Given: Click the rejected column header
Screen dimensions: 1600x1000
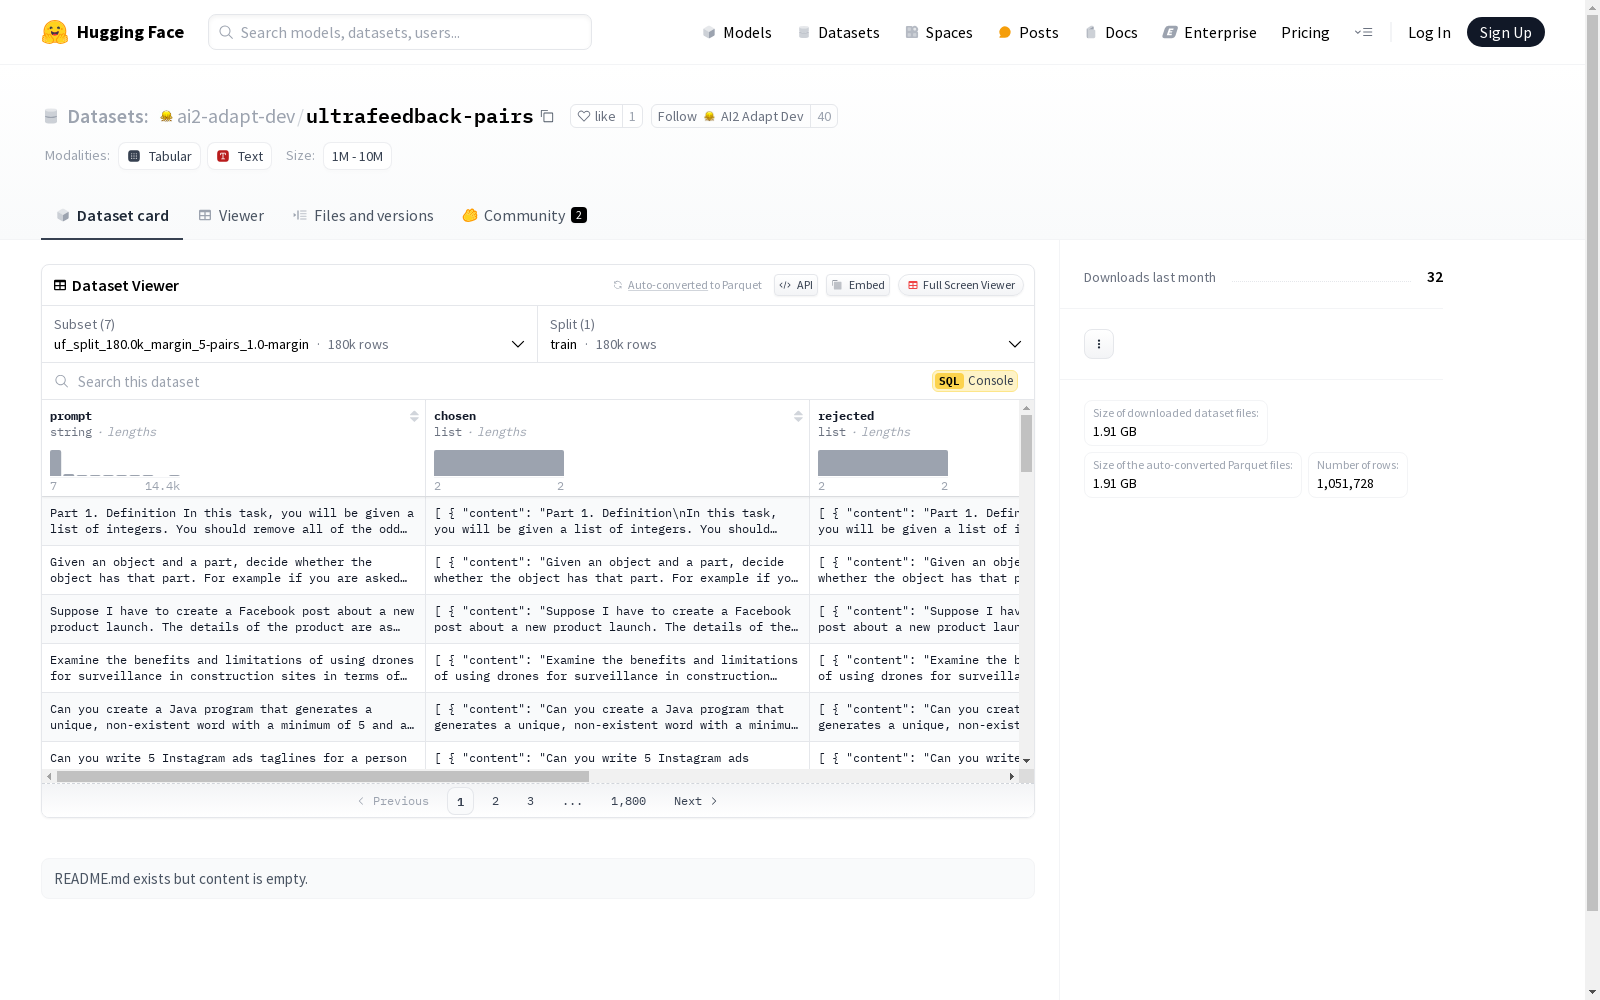Looking at the screenshot, I should tap(915, 448).
